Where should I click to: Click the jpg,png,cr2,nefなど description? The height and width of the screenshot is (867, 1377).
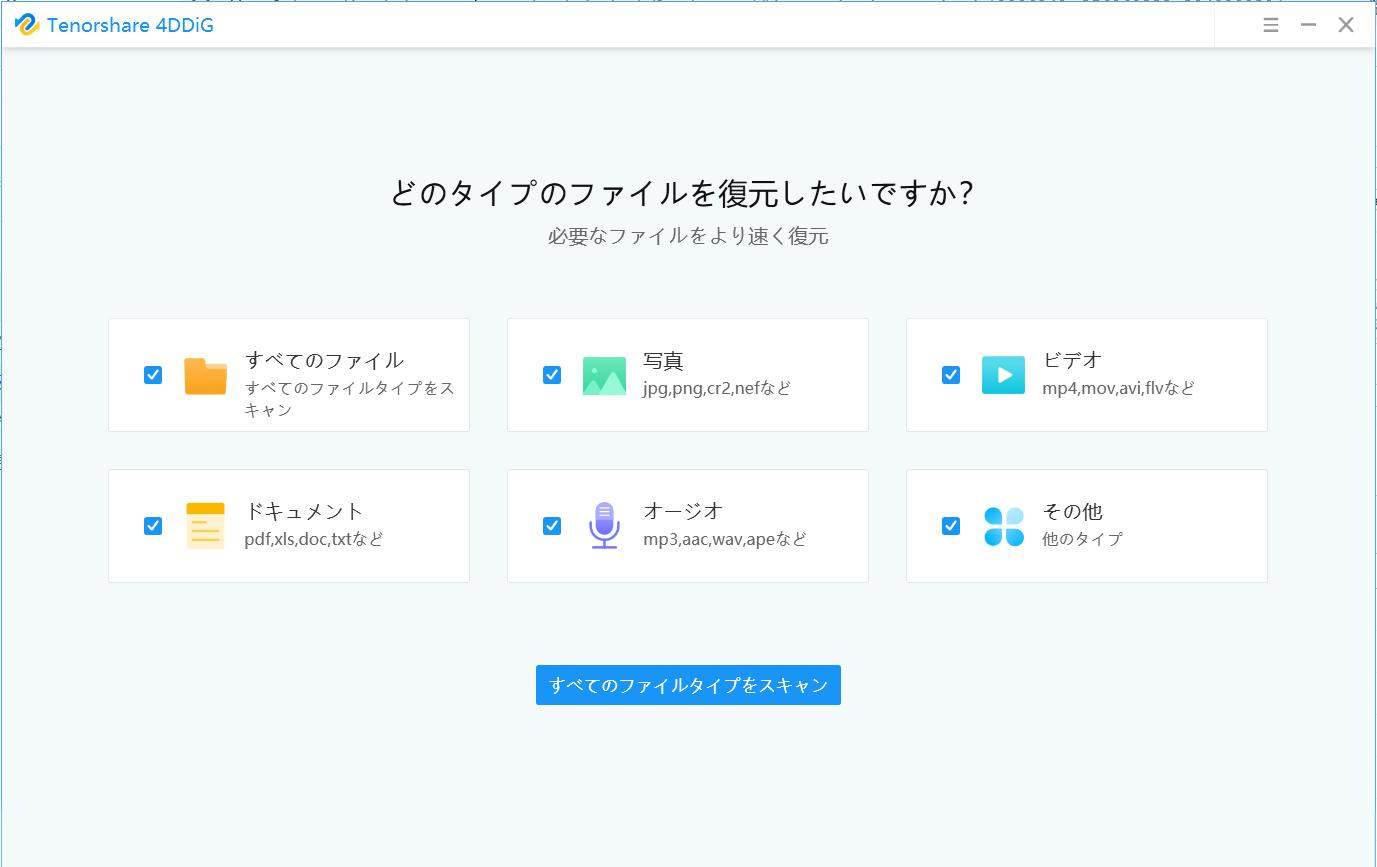click(717, 388)
